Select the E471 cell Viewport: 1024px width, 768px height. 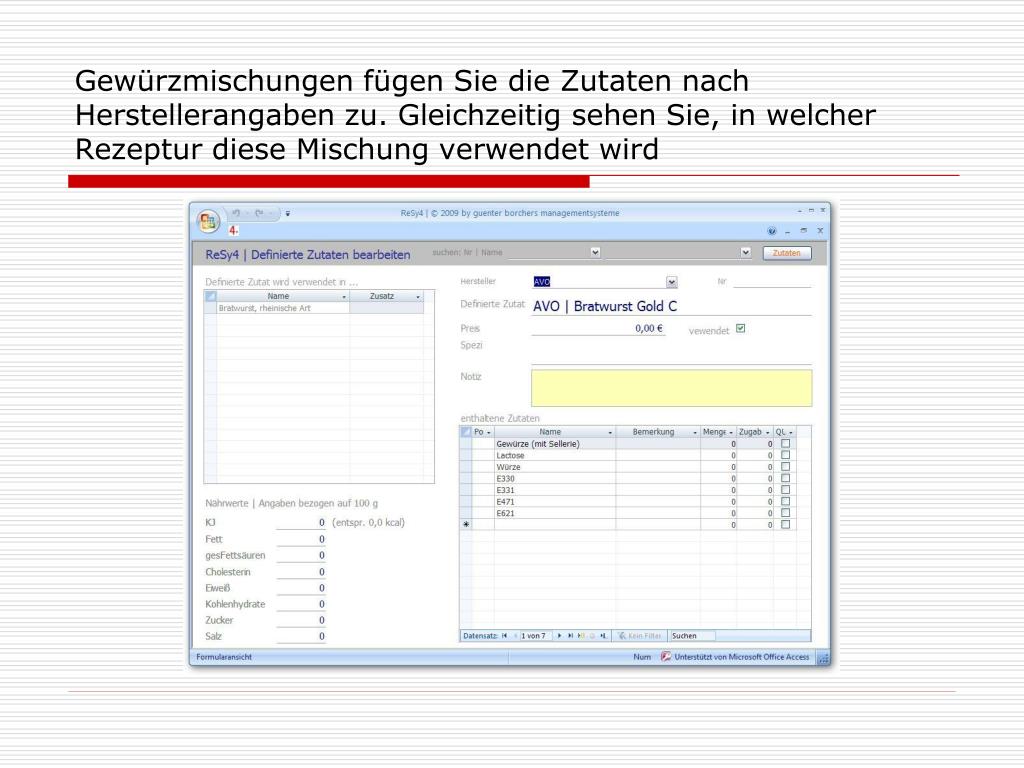pos(554,502)
